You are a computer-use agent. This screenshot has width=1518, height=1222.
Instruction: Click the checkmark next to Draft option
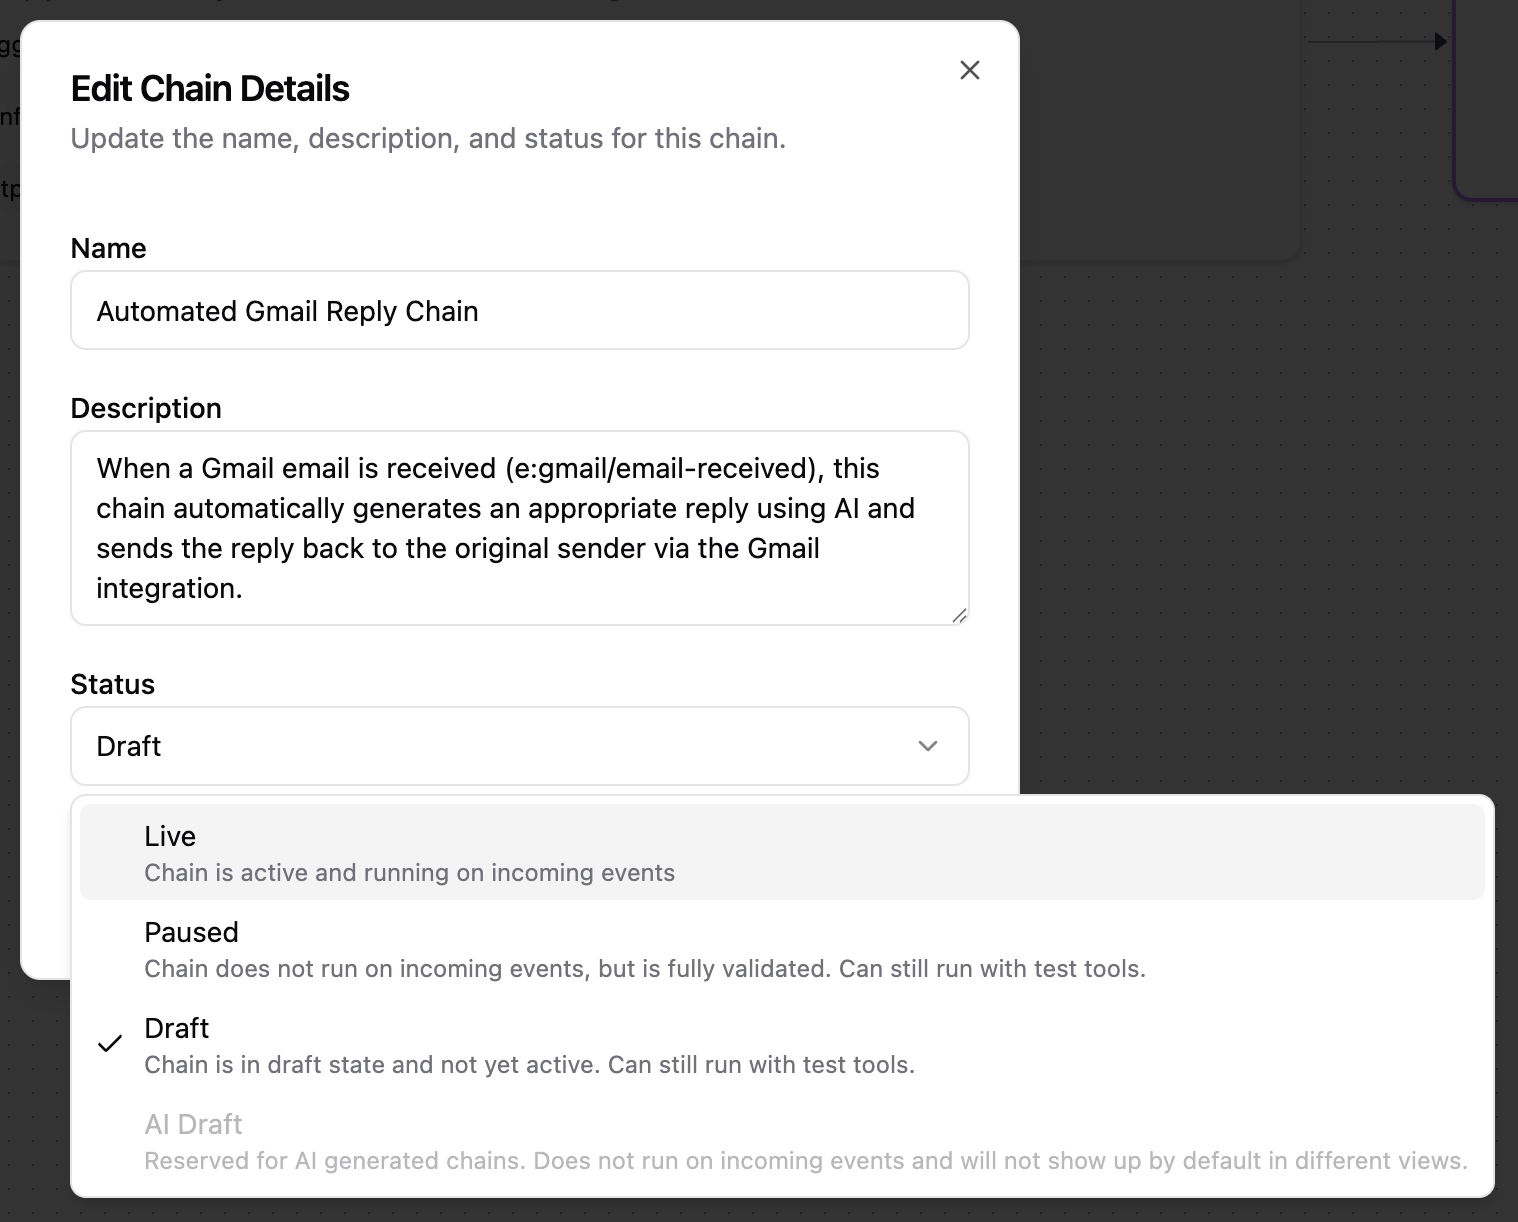(110, 1043)
